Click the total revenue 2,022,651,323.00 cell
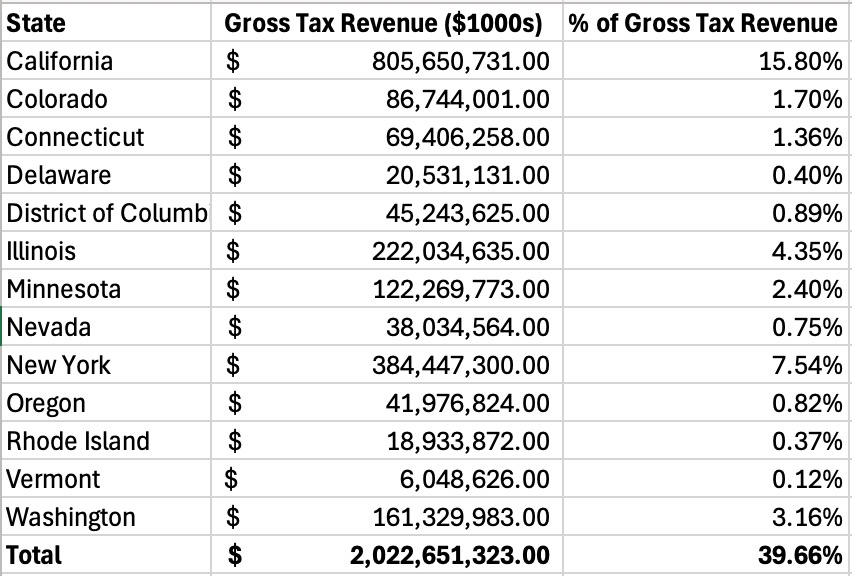Viewport: 852px width, 576px height. 449,556
